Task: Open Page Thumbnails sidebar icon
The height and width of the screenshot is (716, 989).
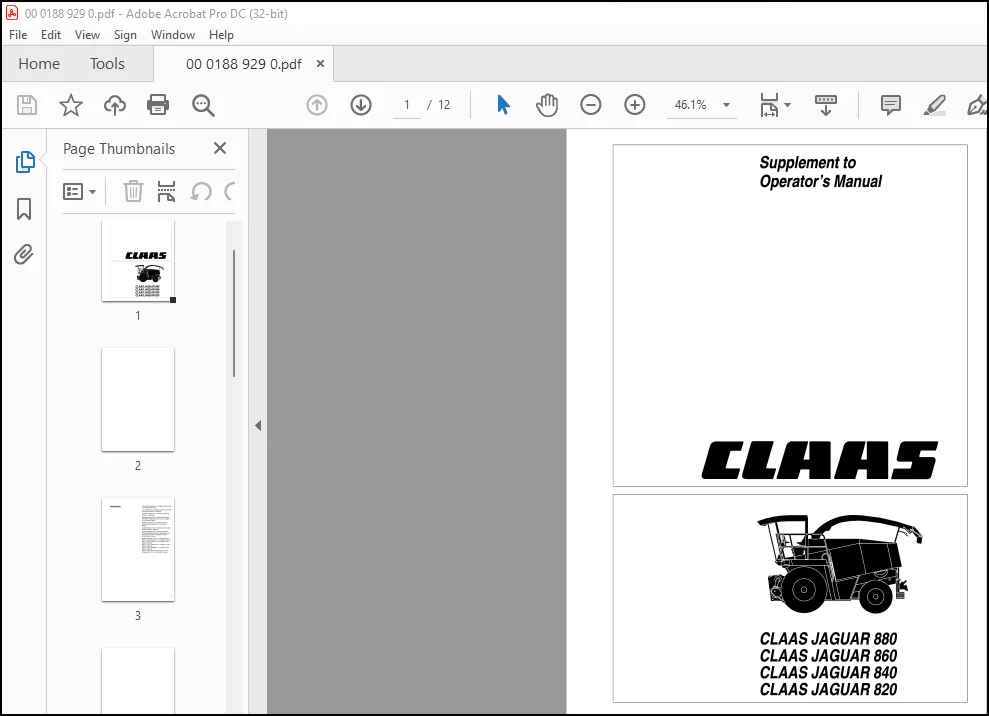Action: 25,162
